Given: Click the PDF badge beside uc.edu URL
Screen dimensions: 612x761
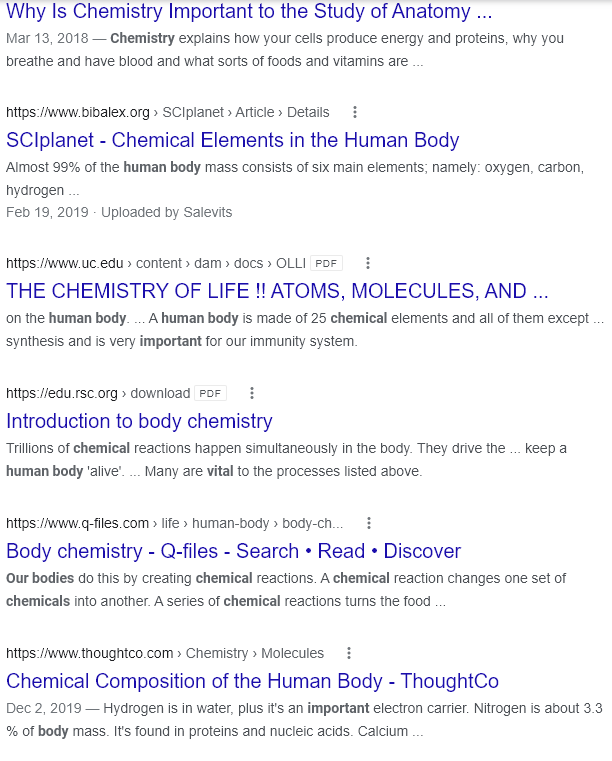Looking at the screenshot, I should [326, 263].
